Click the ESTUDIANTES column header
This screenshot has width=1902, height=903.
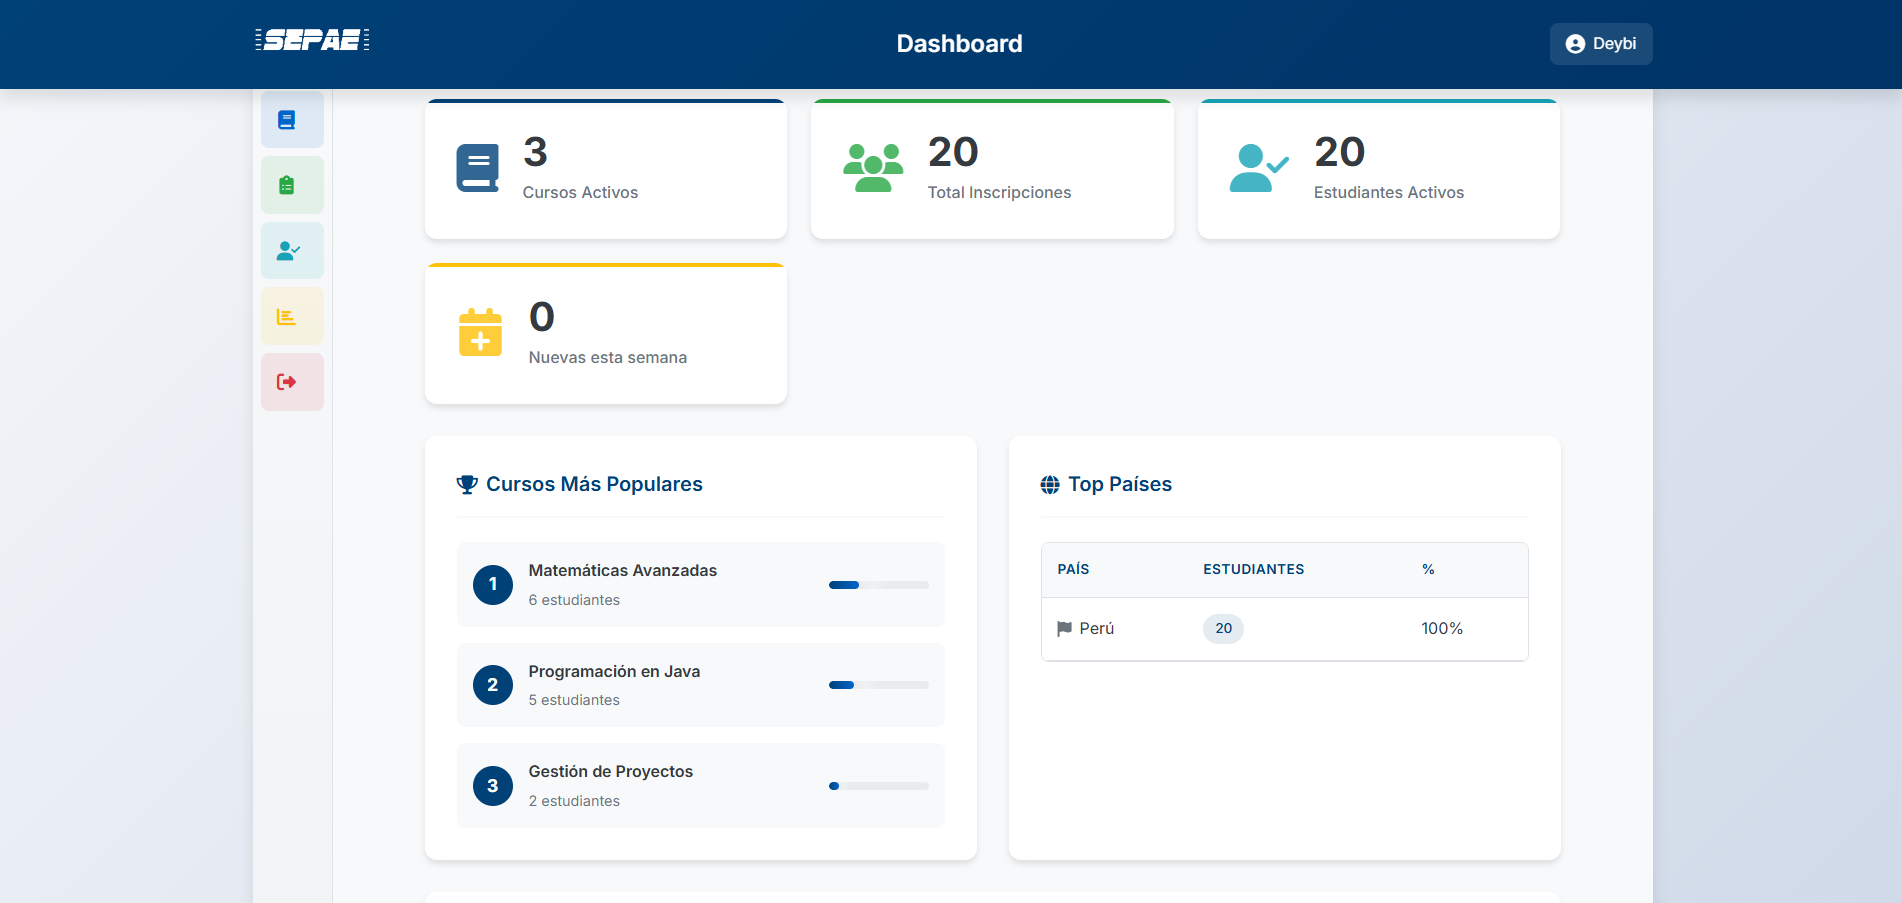coord(1253,569)
